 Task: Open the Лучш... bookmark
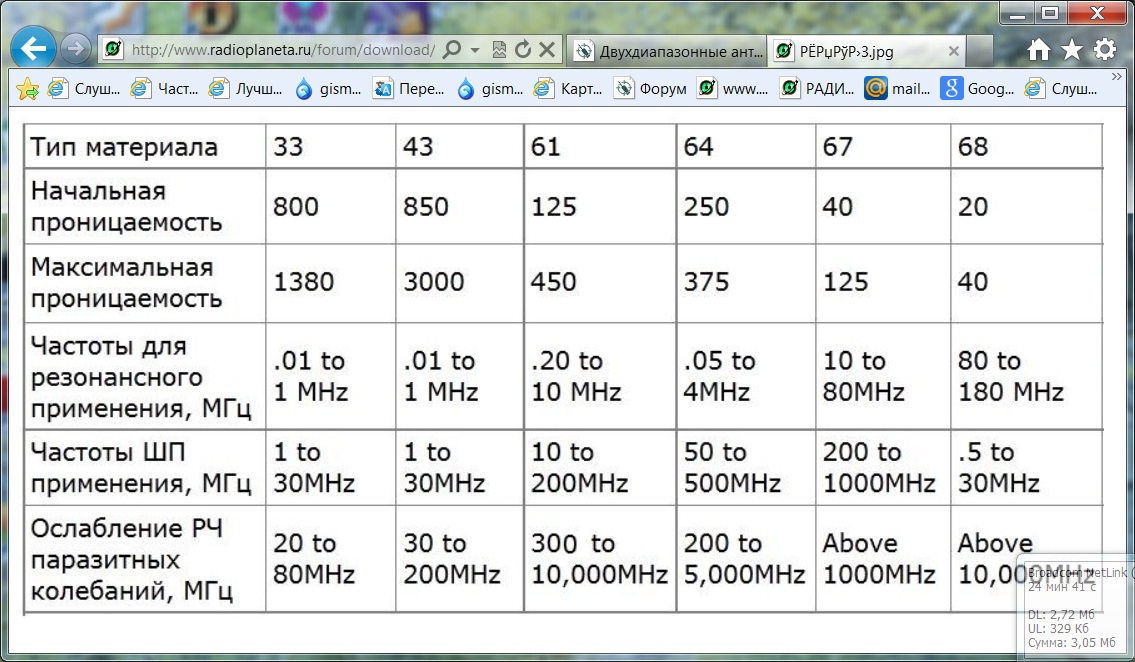pos(245,89)
